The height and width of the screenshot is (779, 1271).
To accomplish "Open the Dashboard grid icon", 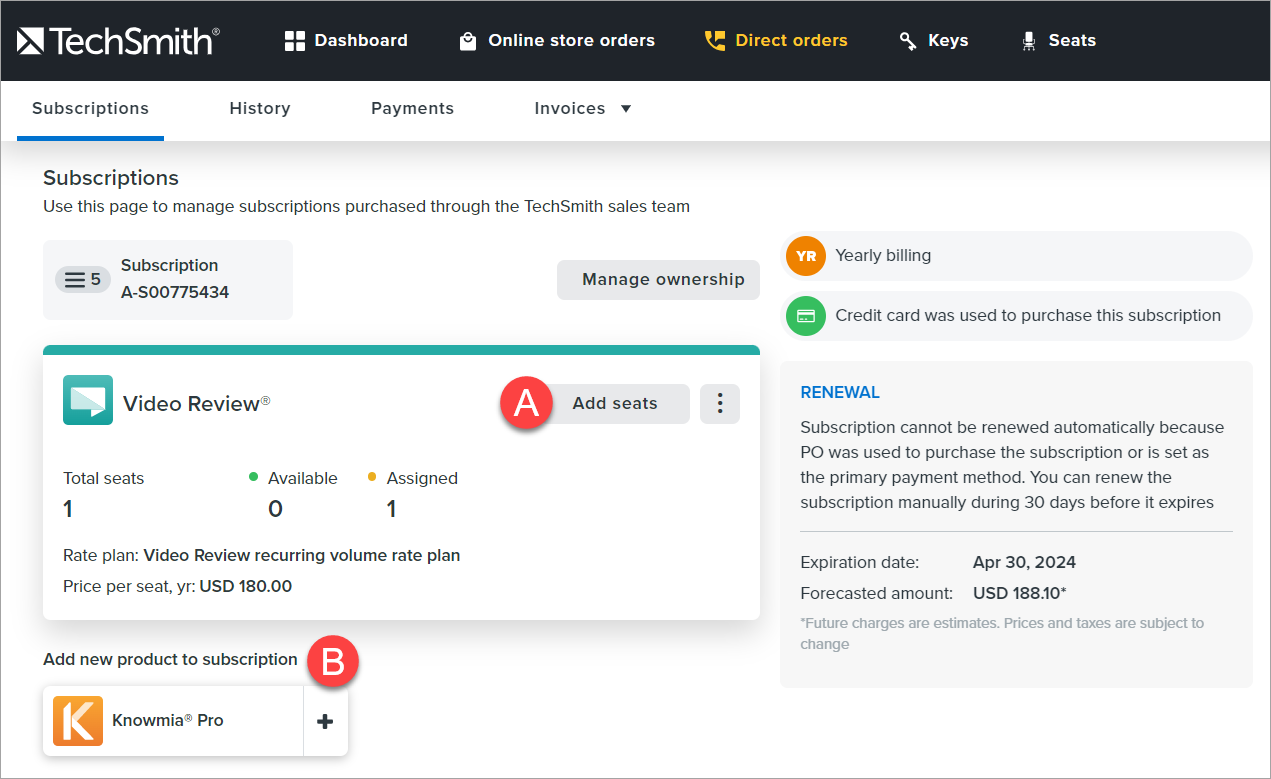I will (x=295, y=40).
